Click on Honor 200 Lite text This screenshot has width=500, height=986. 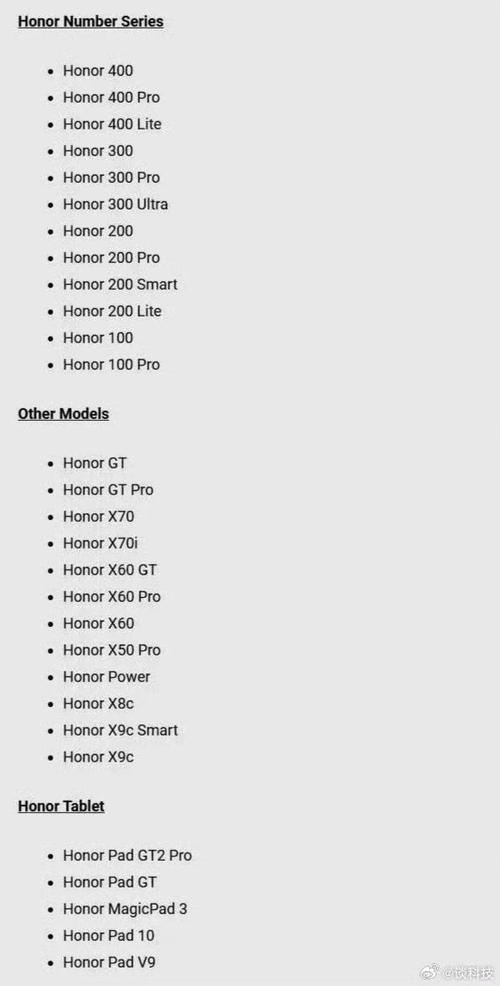click(112, 311)
